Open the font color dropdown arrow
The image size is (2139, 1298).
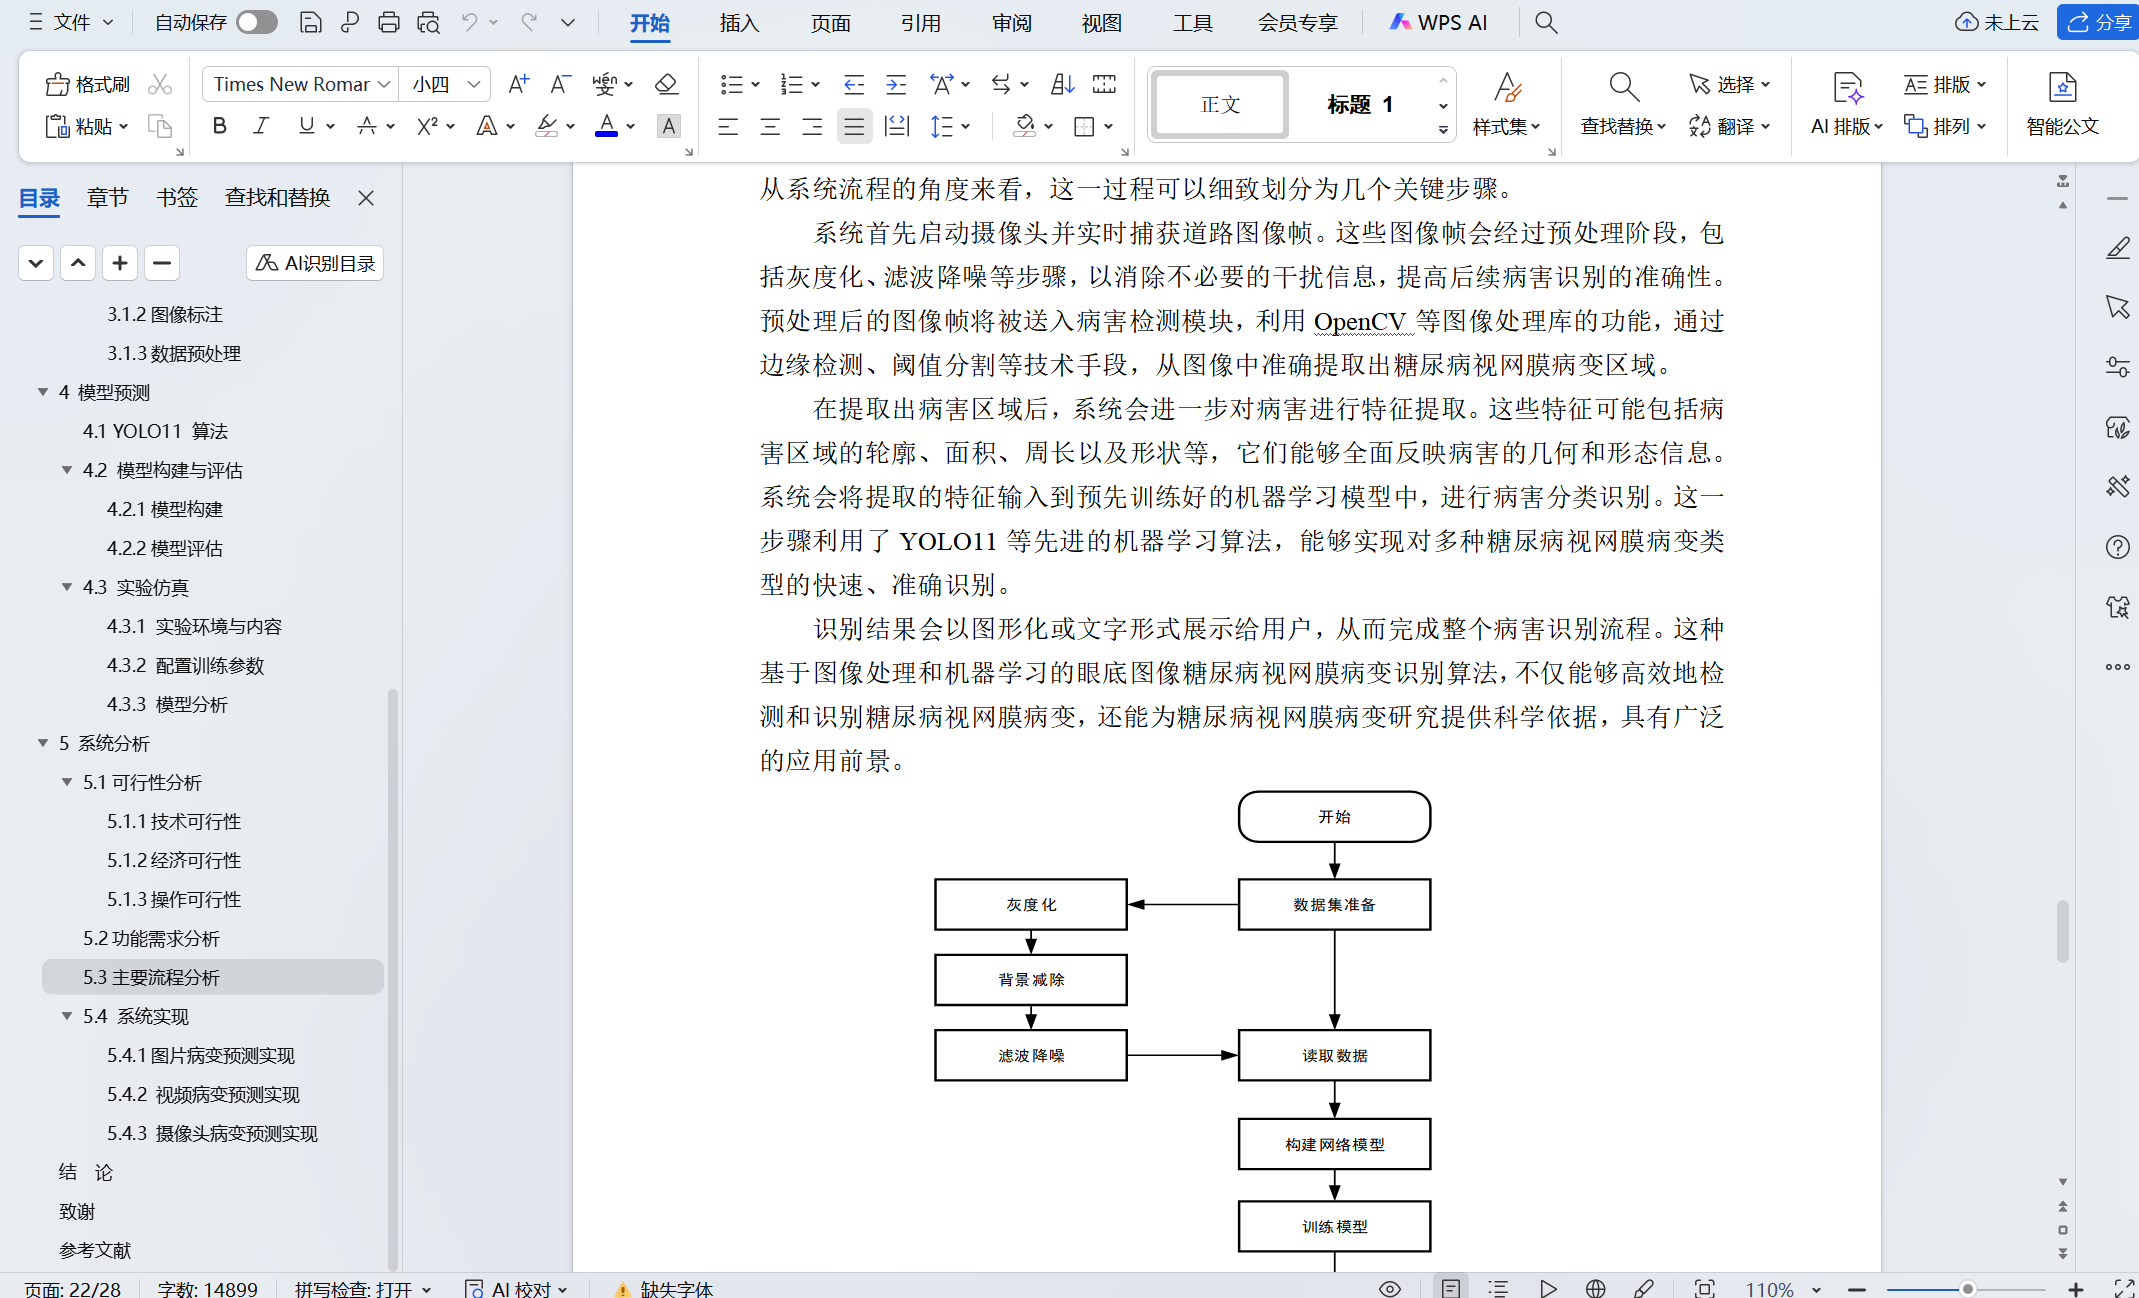[x=631, y=126]
